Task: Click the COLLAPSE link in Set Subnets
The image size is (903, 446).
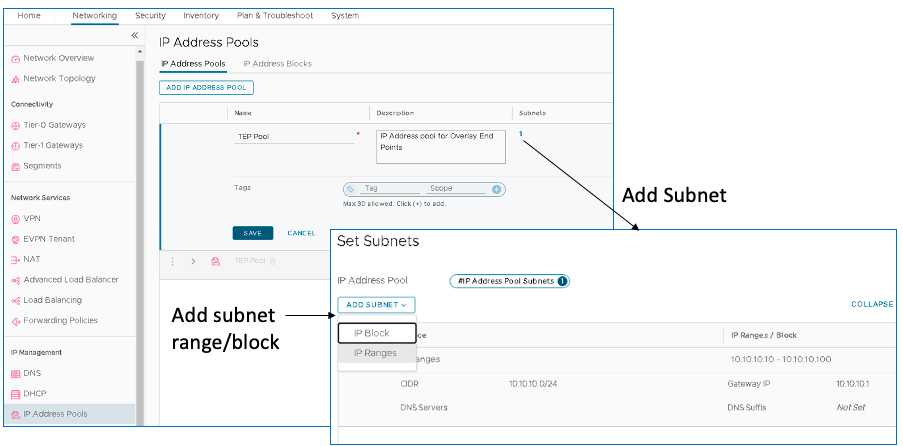Action: [x=871, y=304]
